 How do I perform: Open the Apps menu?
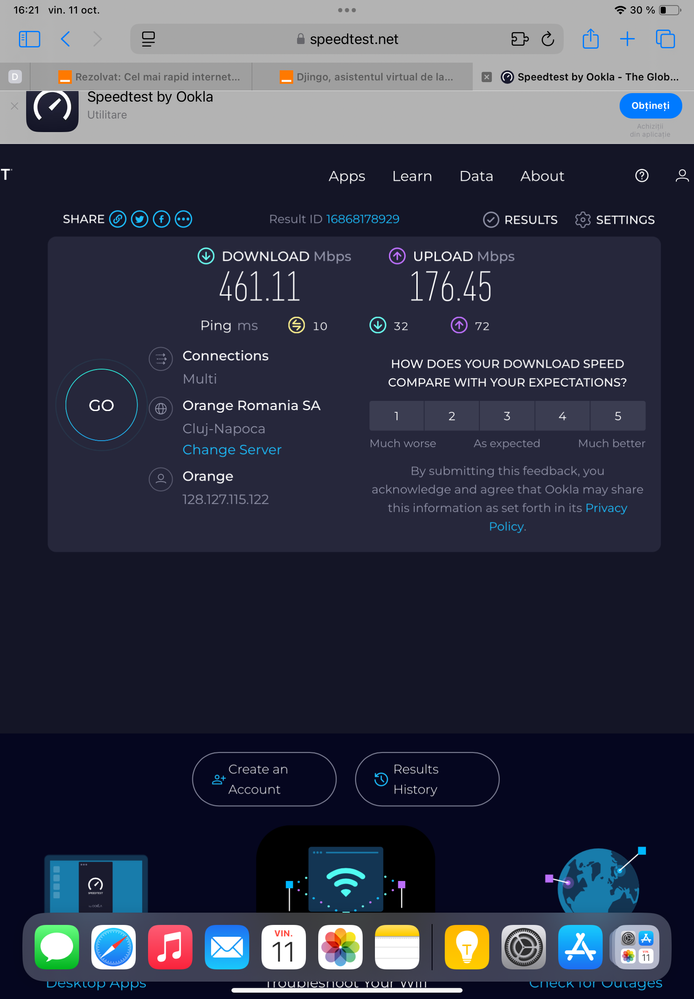(x=347, y=176)
